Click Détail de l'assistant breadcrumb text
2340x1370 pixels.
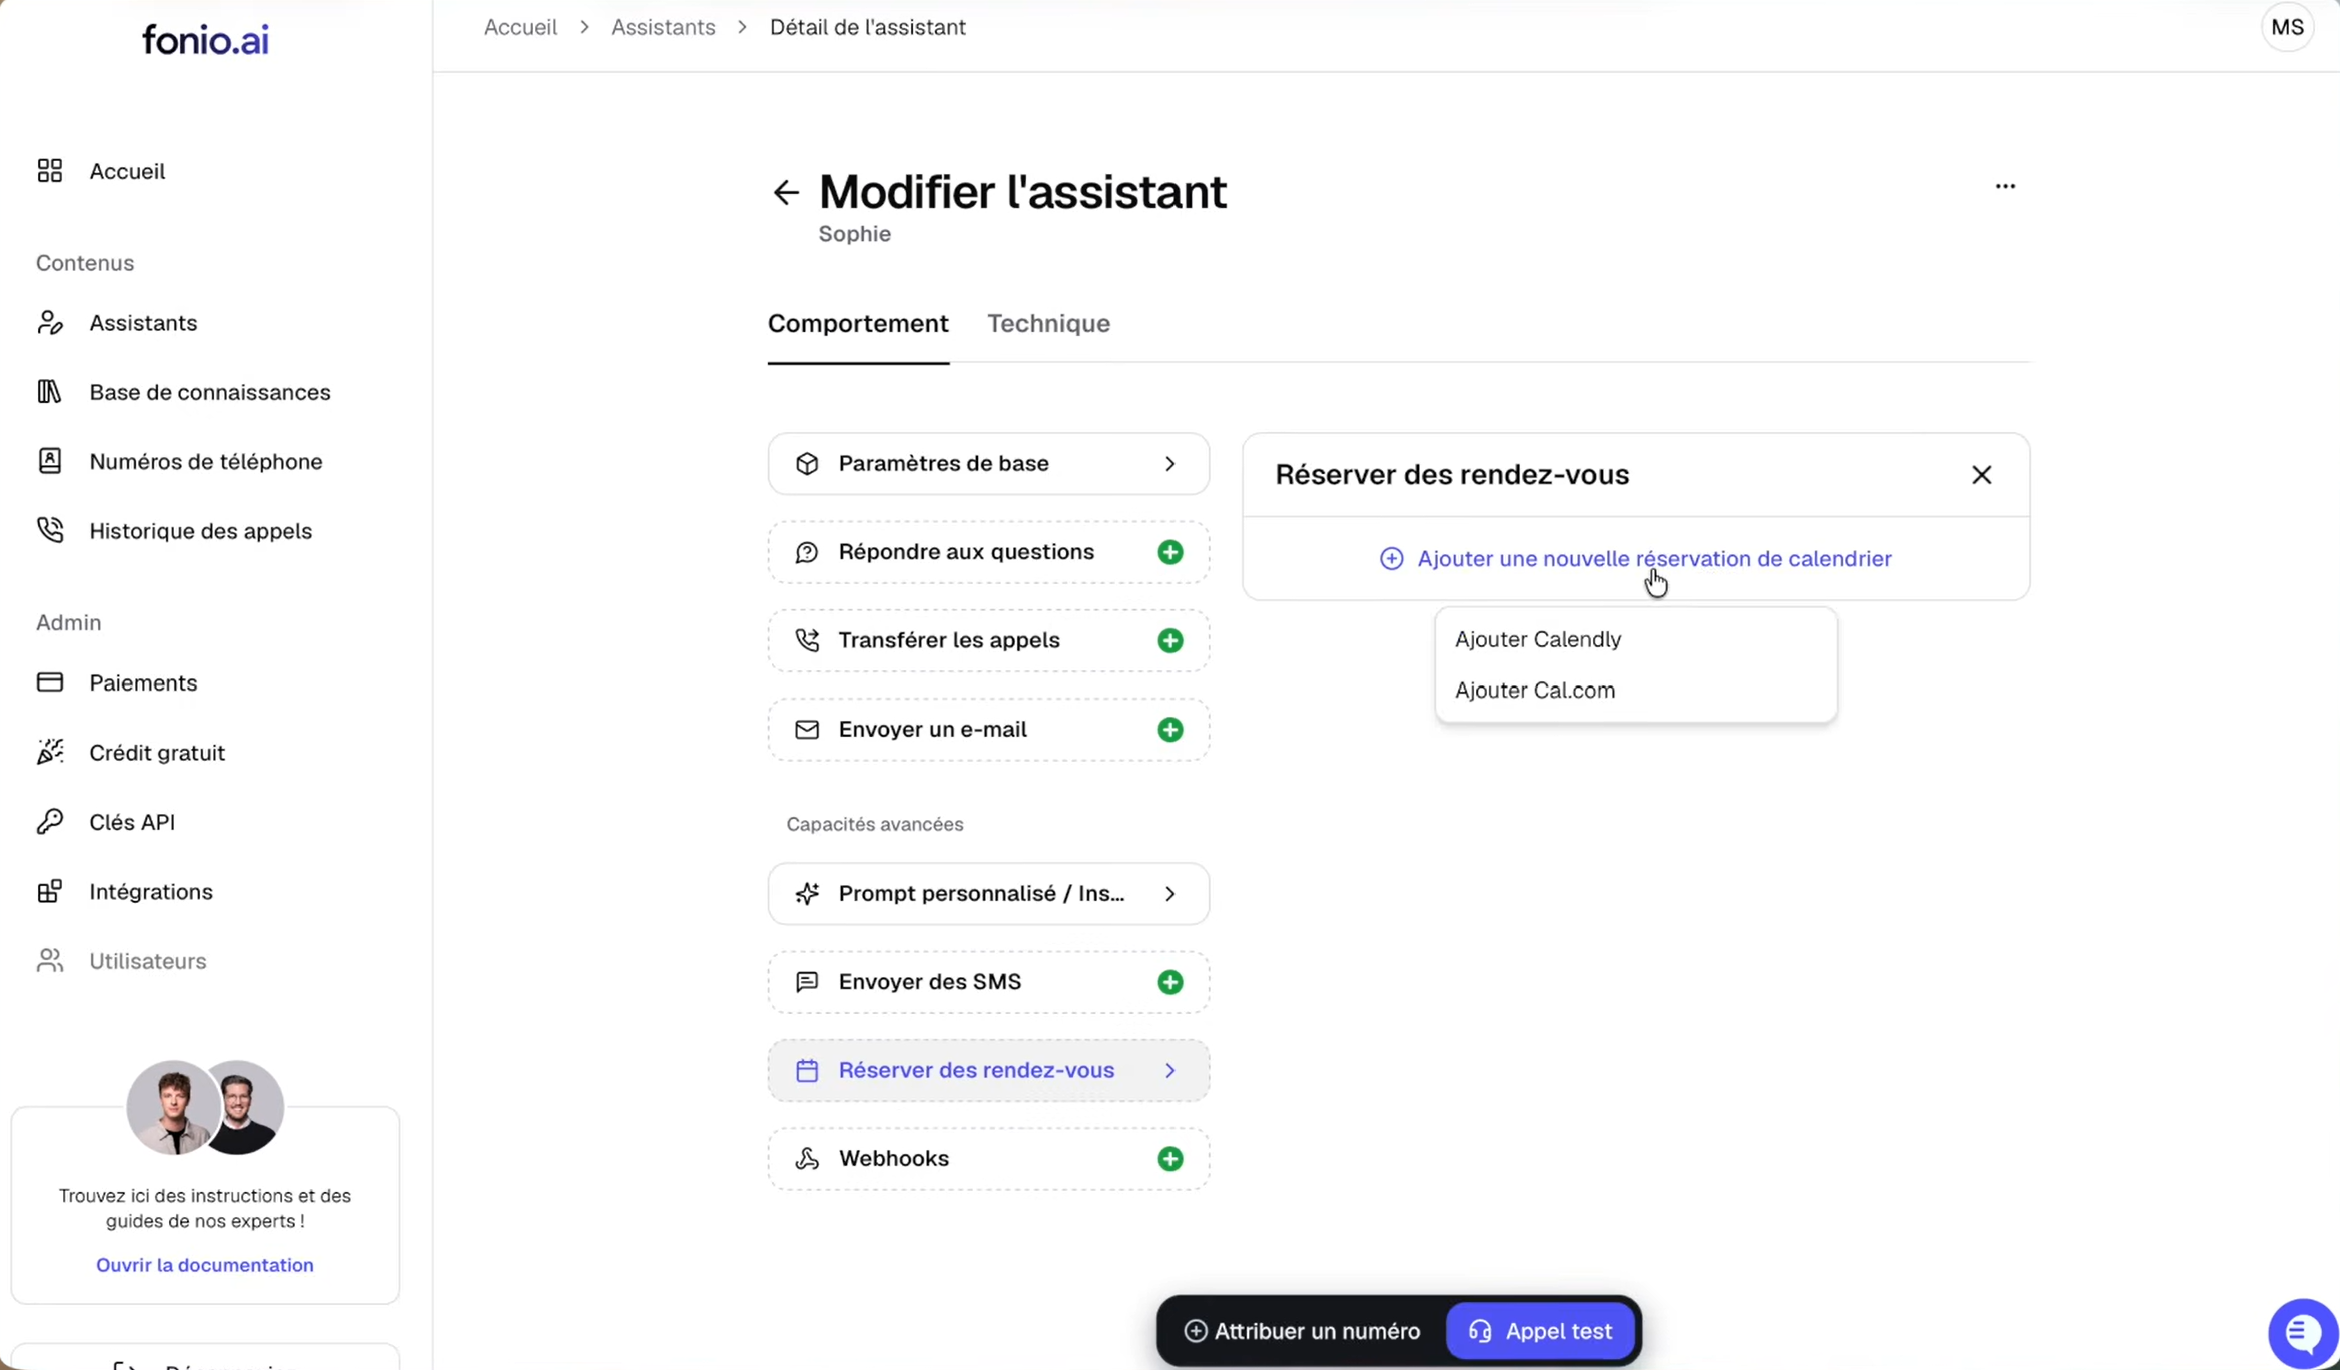coord(868,27)
